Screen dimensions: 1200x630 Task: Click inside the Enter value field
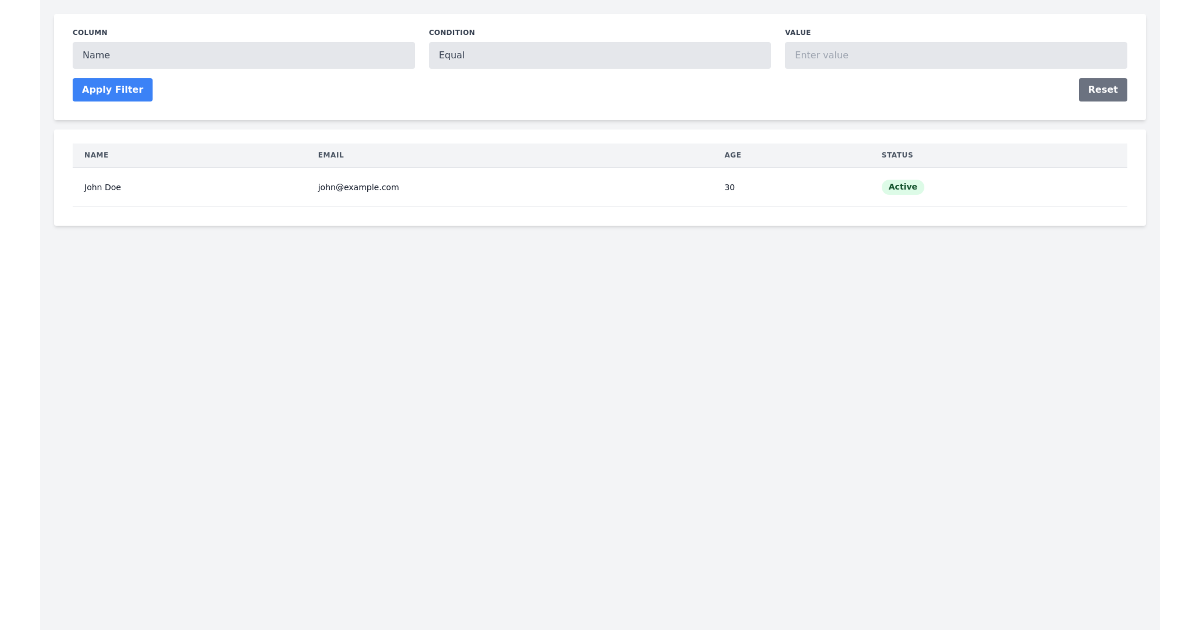pos(954,55)
